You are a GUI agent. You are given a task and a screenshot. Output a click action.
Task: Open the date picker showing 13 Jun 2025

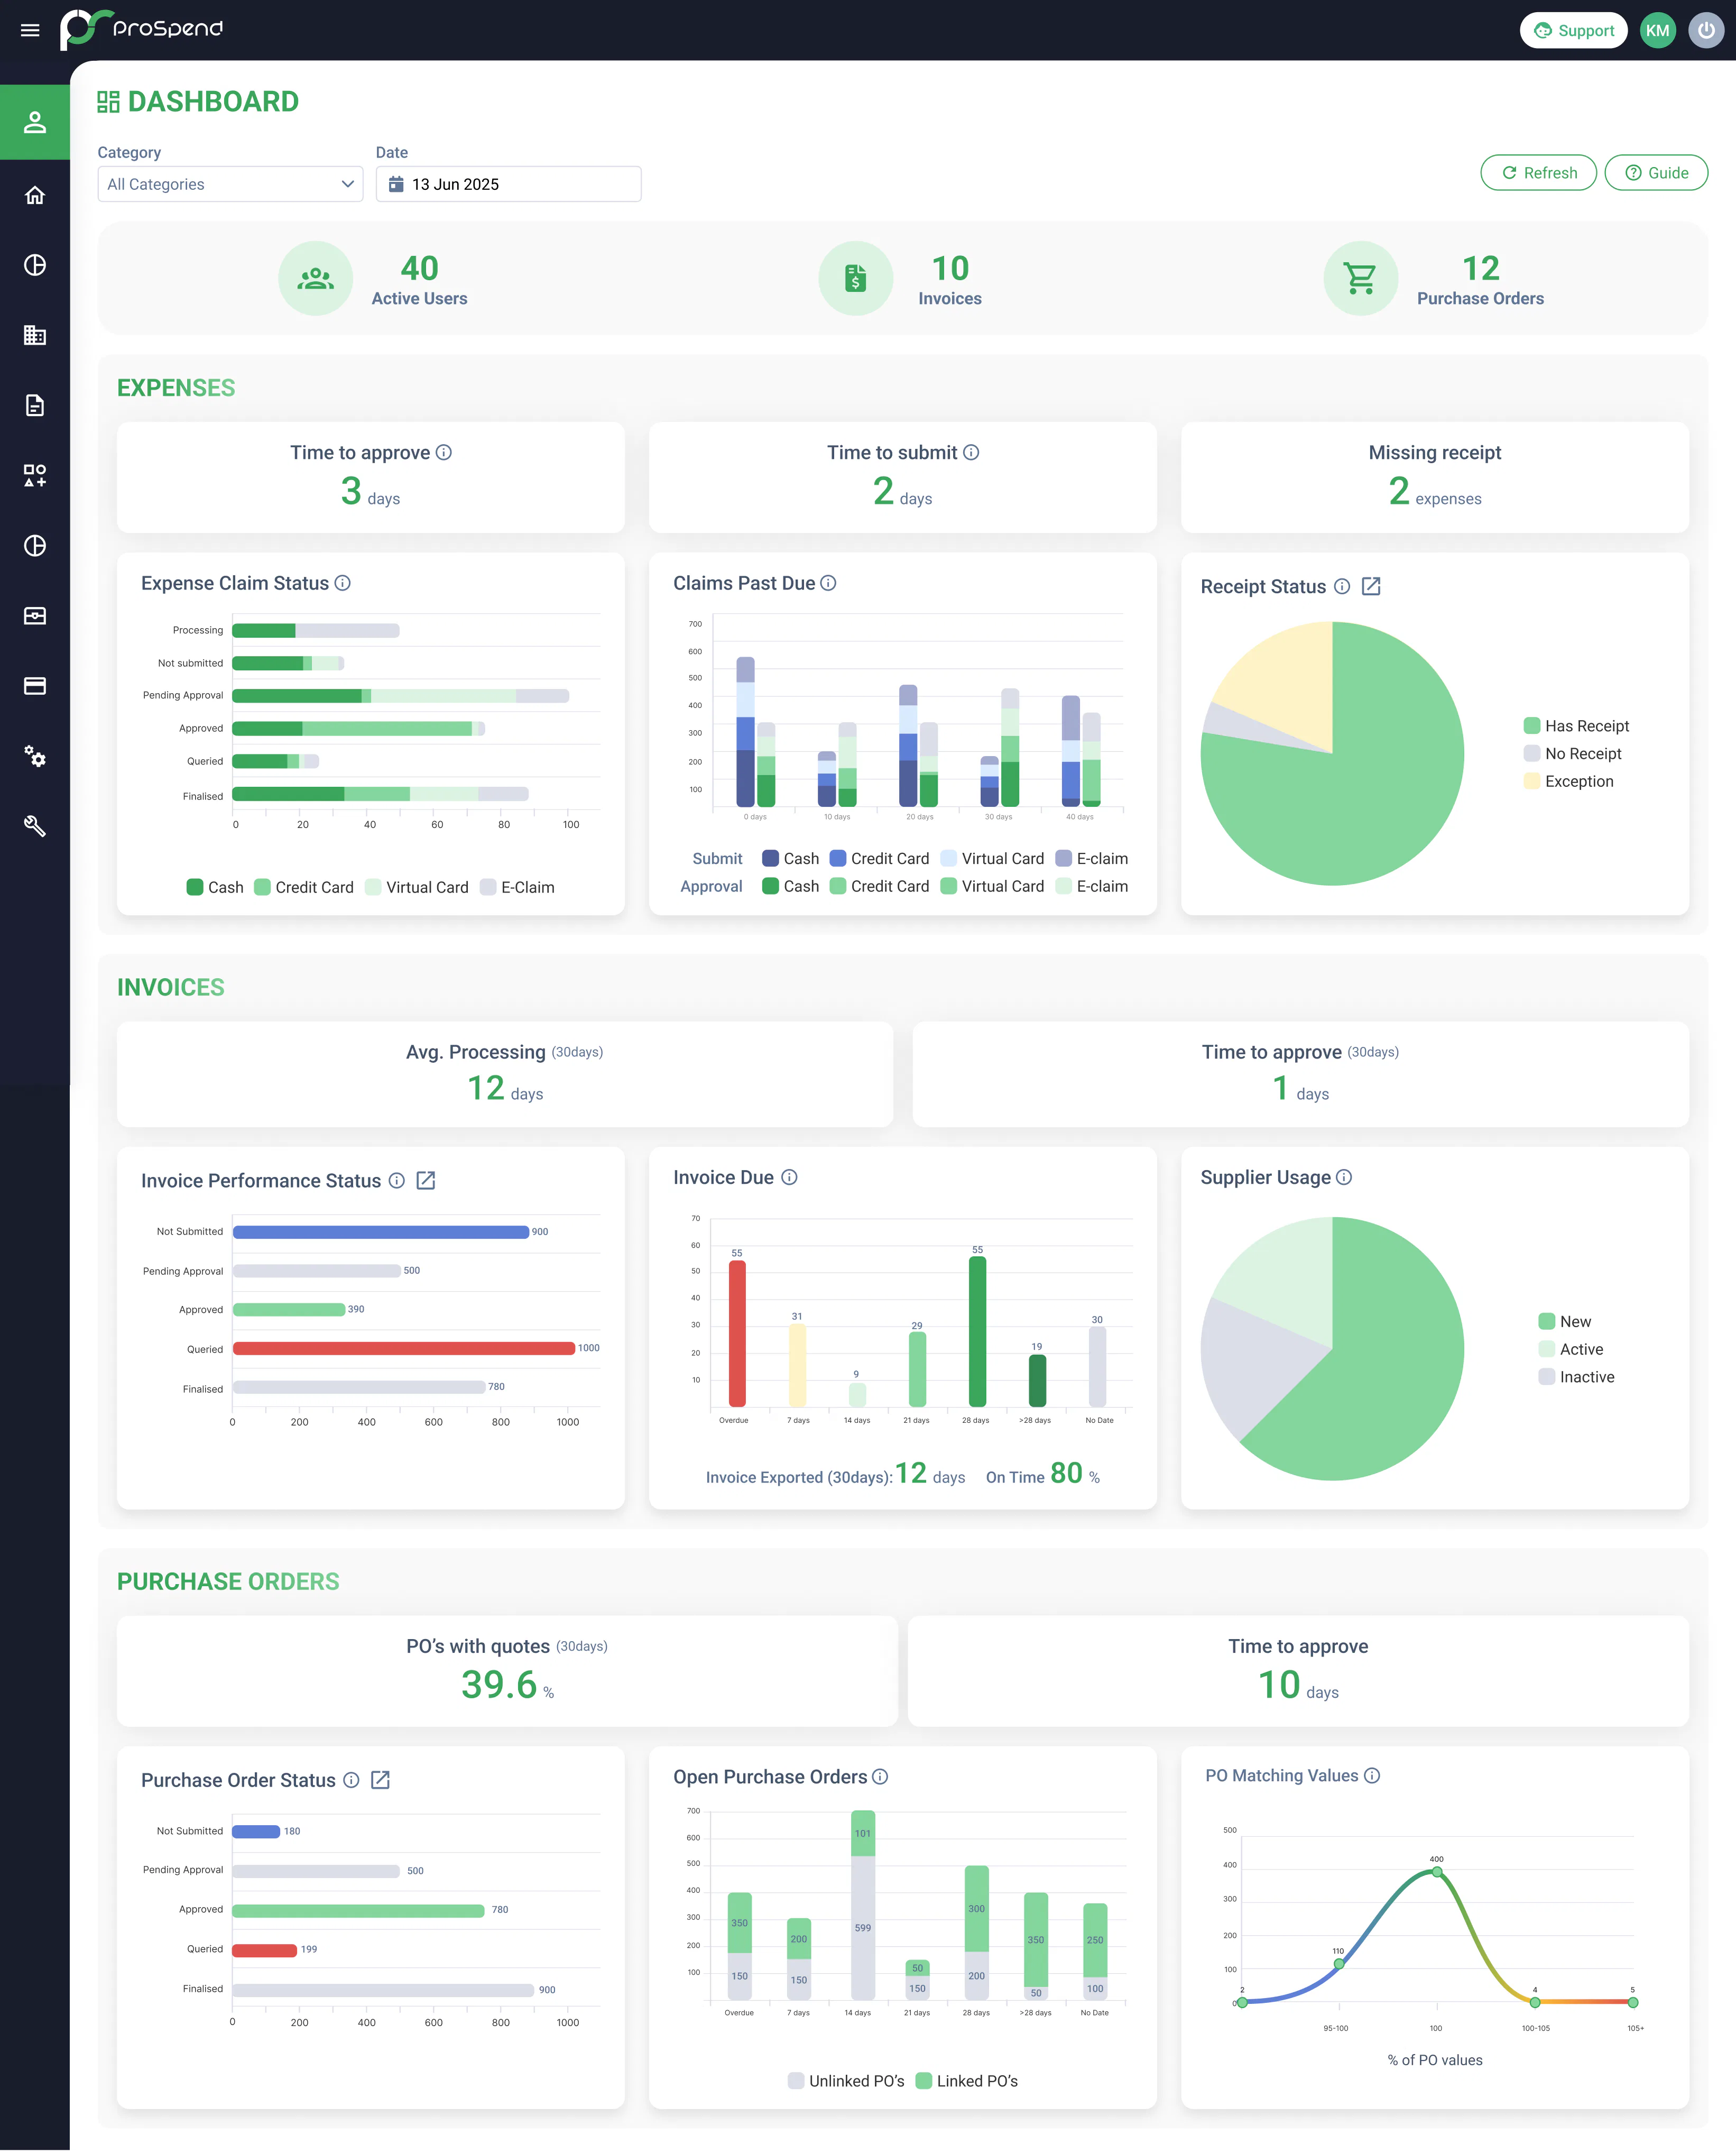coord(508,184)
